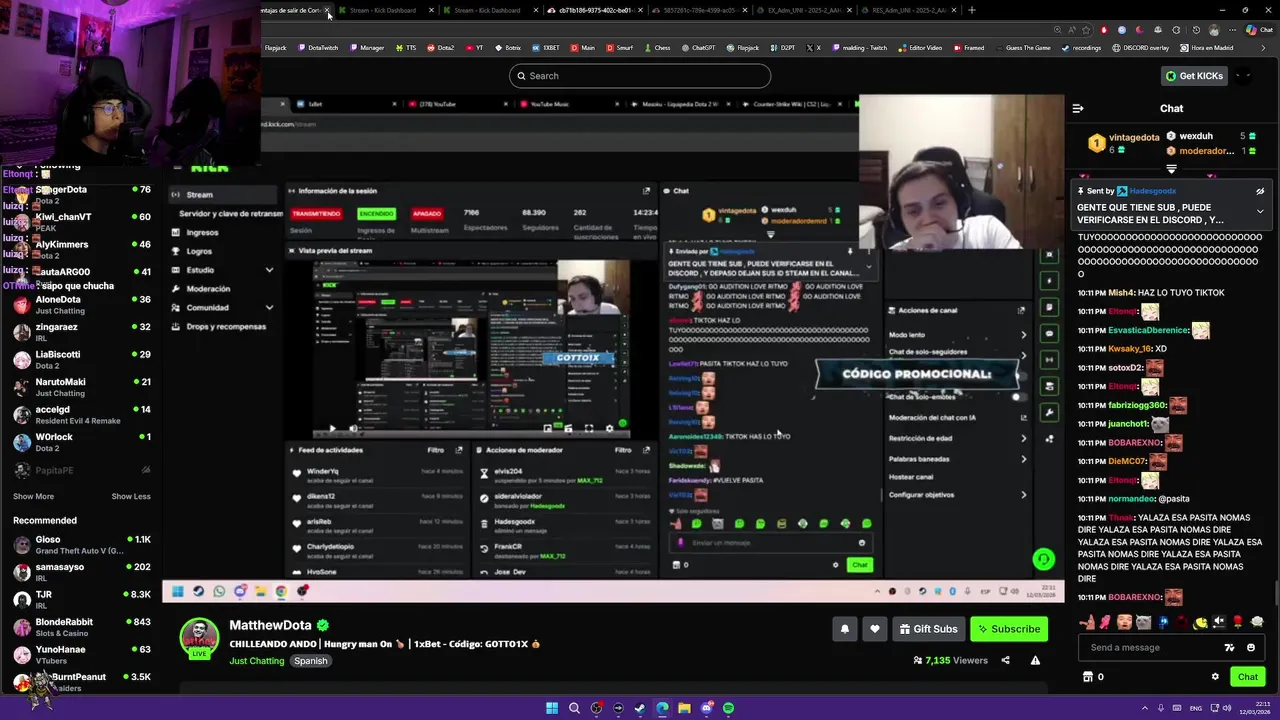Send message with the green Chat button
This screenshot has width=1280, height=720.
(x=1247, y=677)
